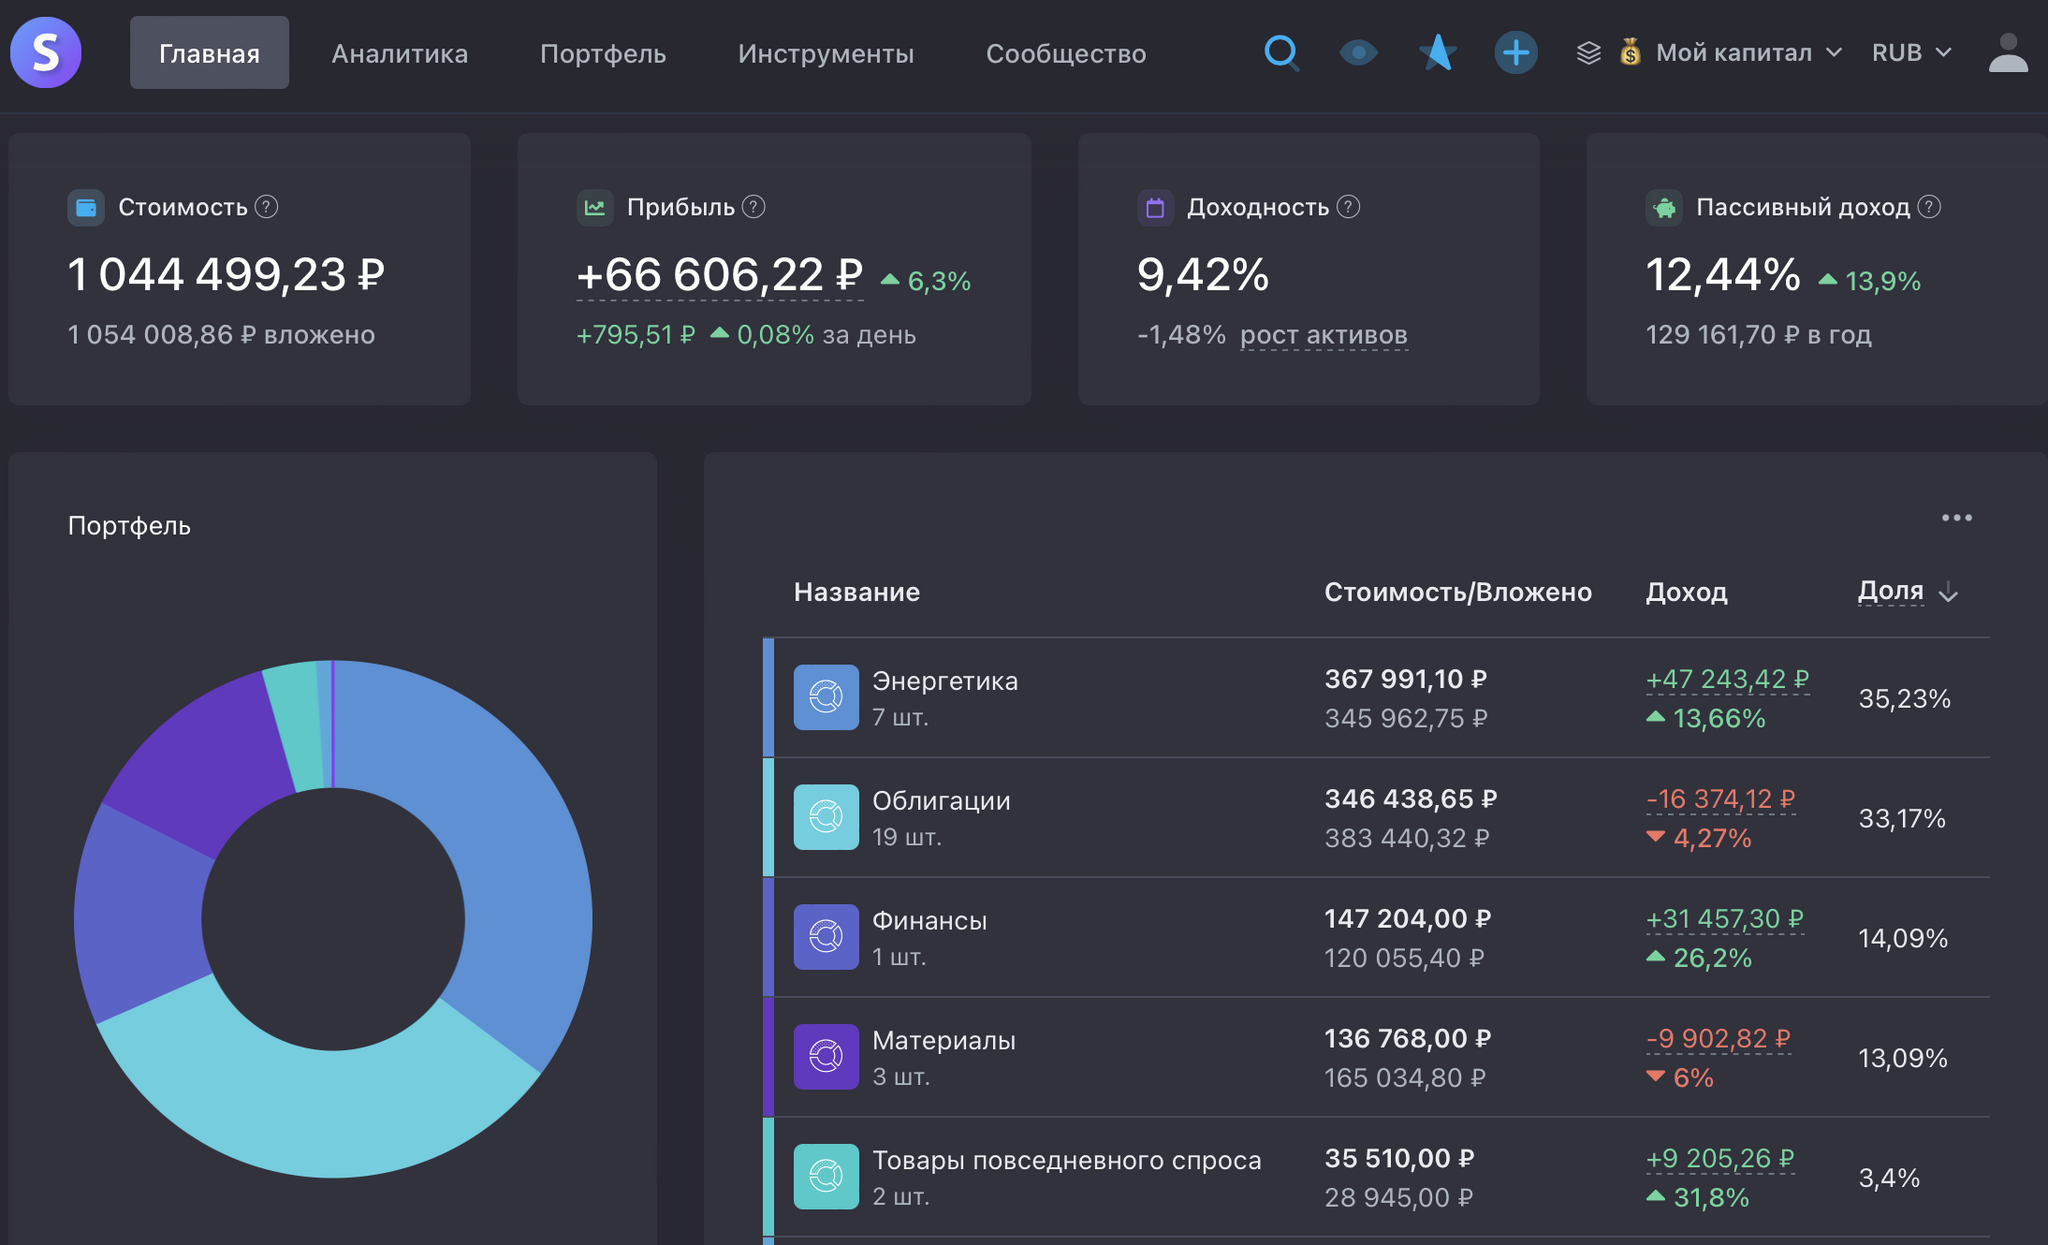
Task: Open the RUB currency dropdown
Action: tap(1911, 52)
